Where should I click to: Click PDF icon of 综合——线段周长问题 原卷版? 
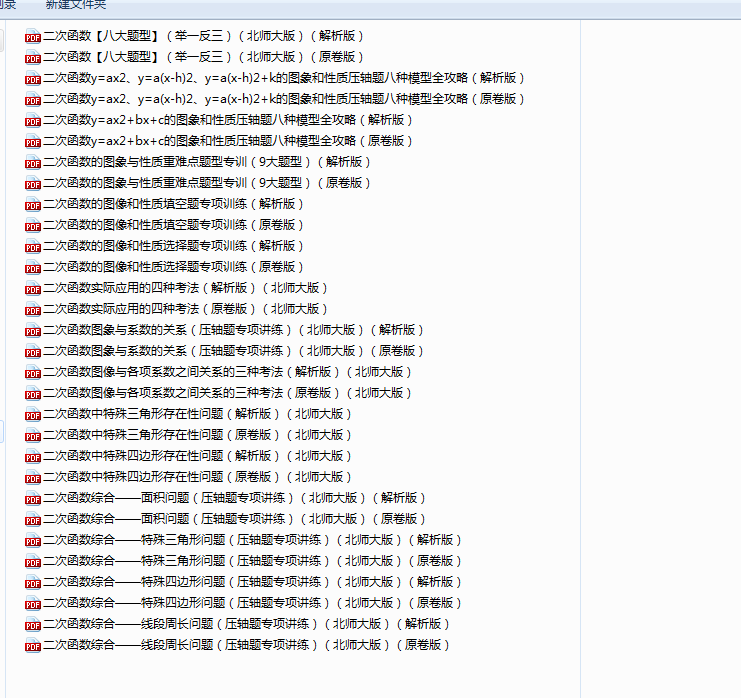tap(33, 645)
